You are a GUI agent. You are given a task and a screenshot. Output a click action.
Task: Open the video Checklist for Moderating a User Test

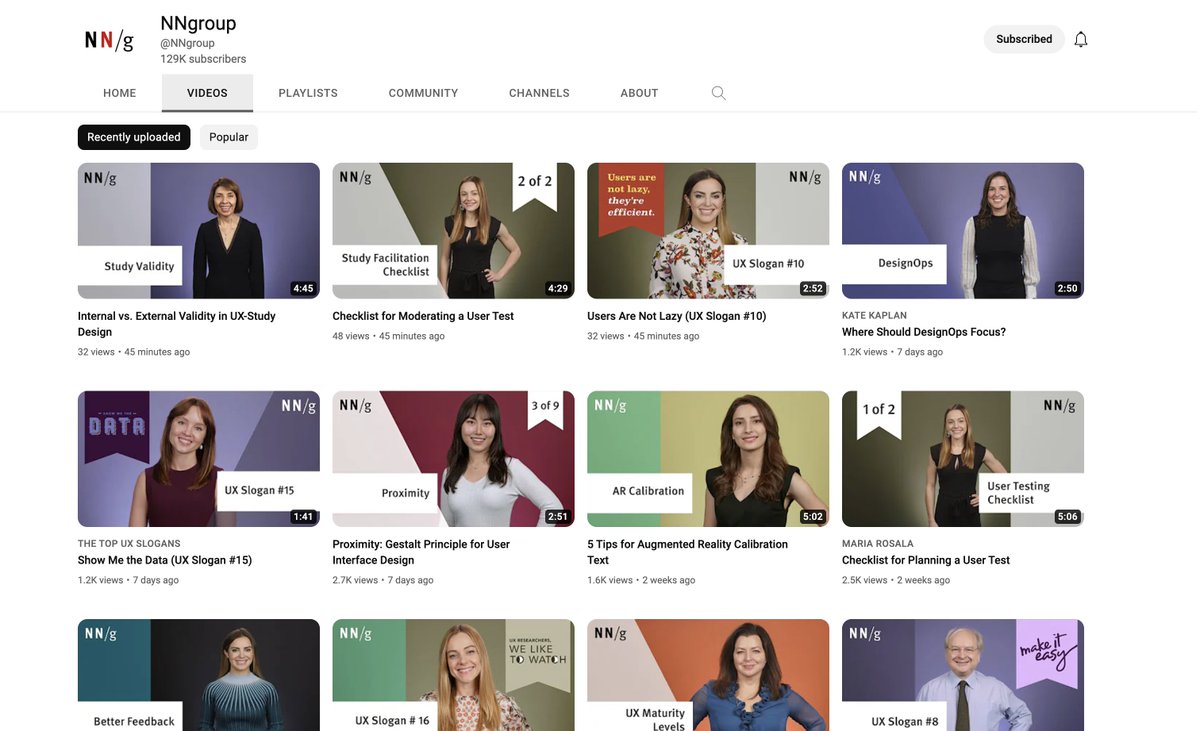click(x=423, y=314)
